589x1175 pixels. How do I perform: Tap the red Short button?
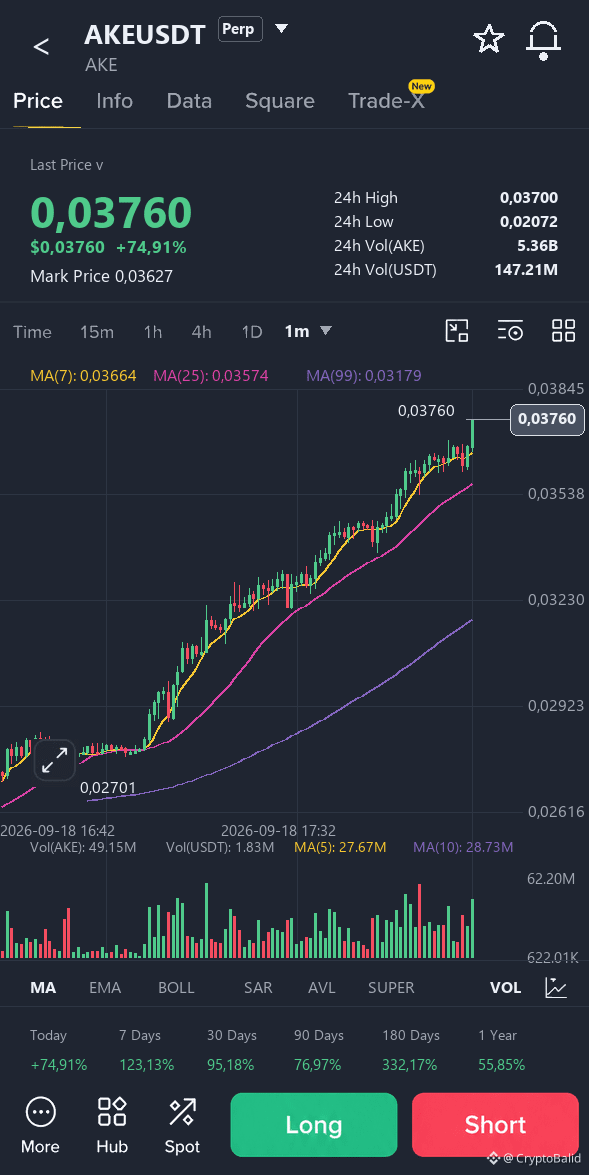(x=495, y=1125)
